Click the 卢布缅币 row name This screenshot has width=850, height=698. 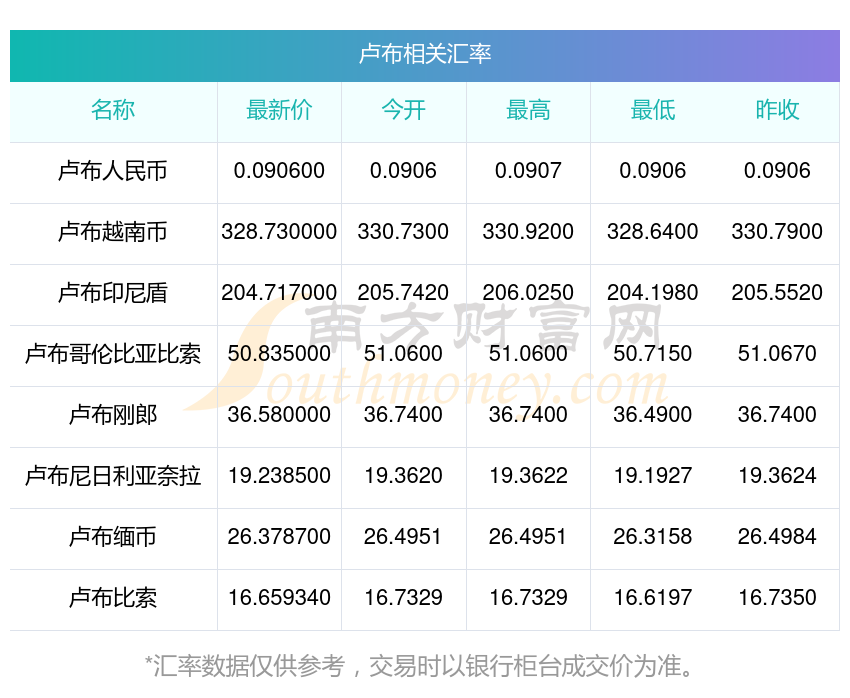pos(113,537)
